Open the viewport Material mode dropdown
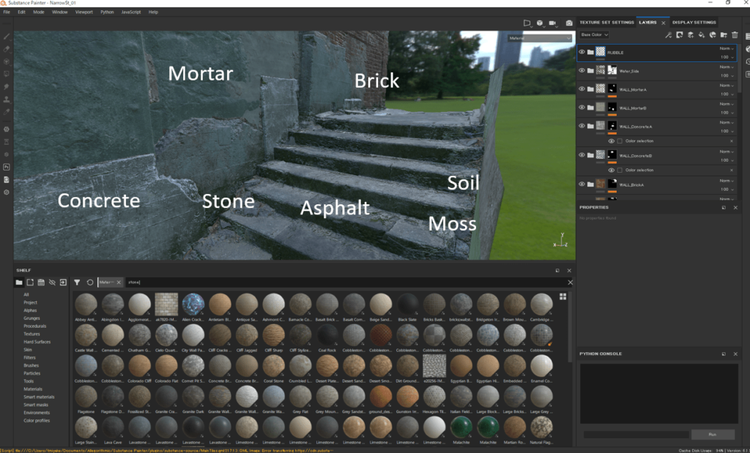750x453 pixels. pos(540,38)
